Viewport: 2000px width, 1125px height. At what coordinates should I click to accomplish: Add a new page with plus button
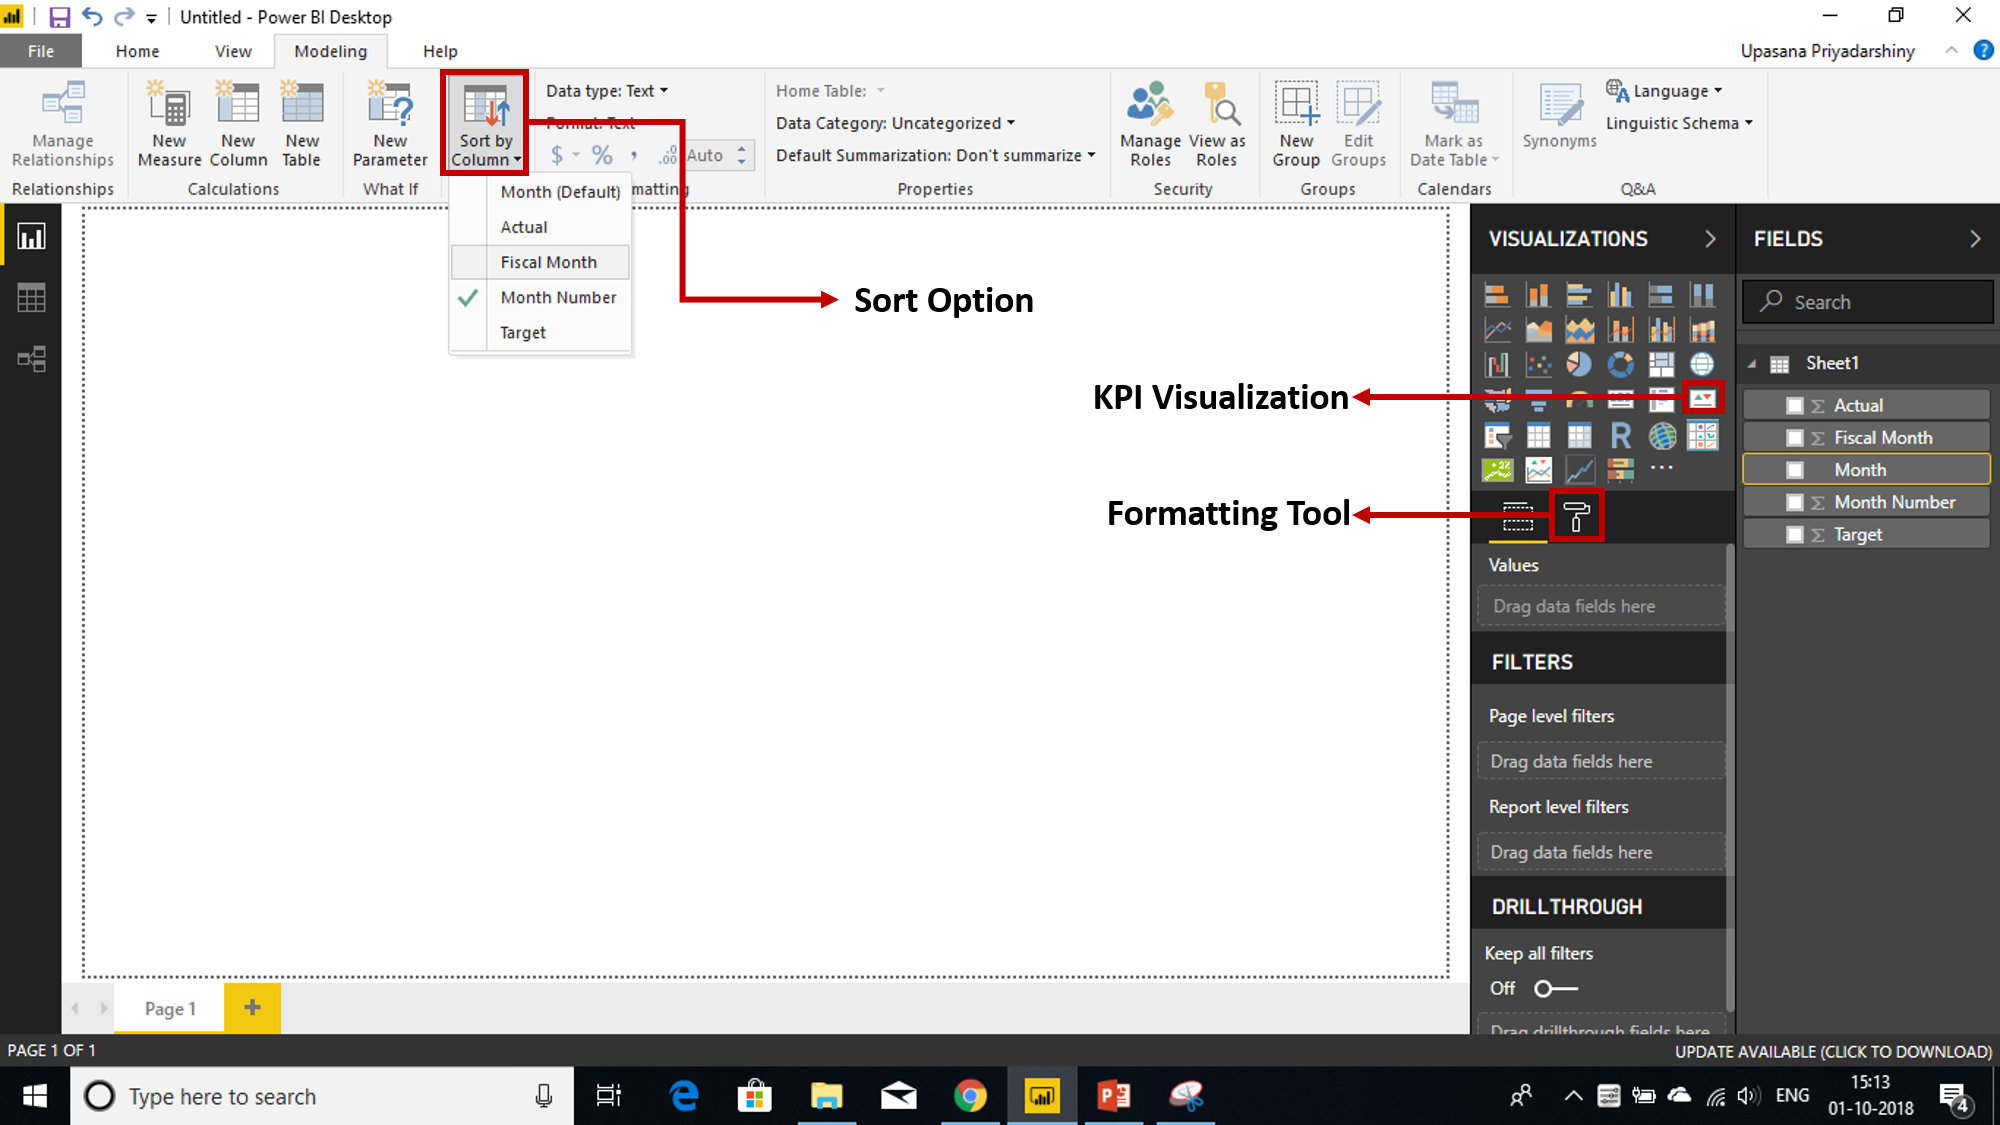tap(252, 1007)
